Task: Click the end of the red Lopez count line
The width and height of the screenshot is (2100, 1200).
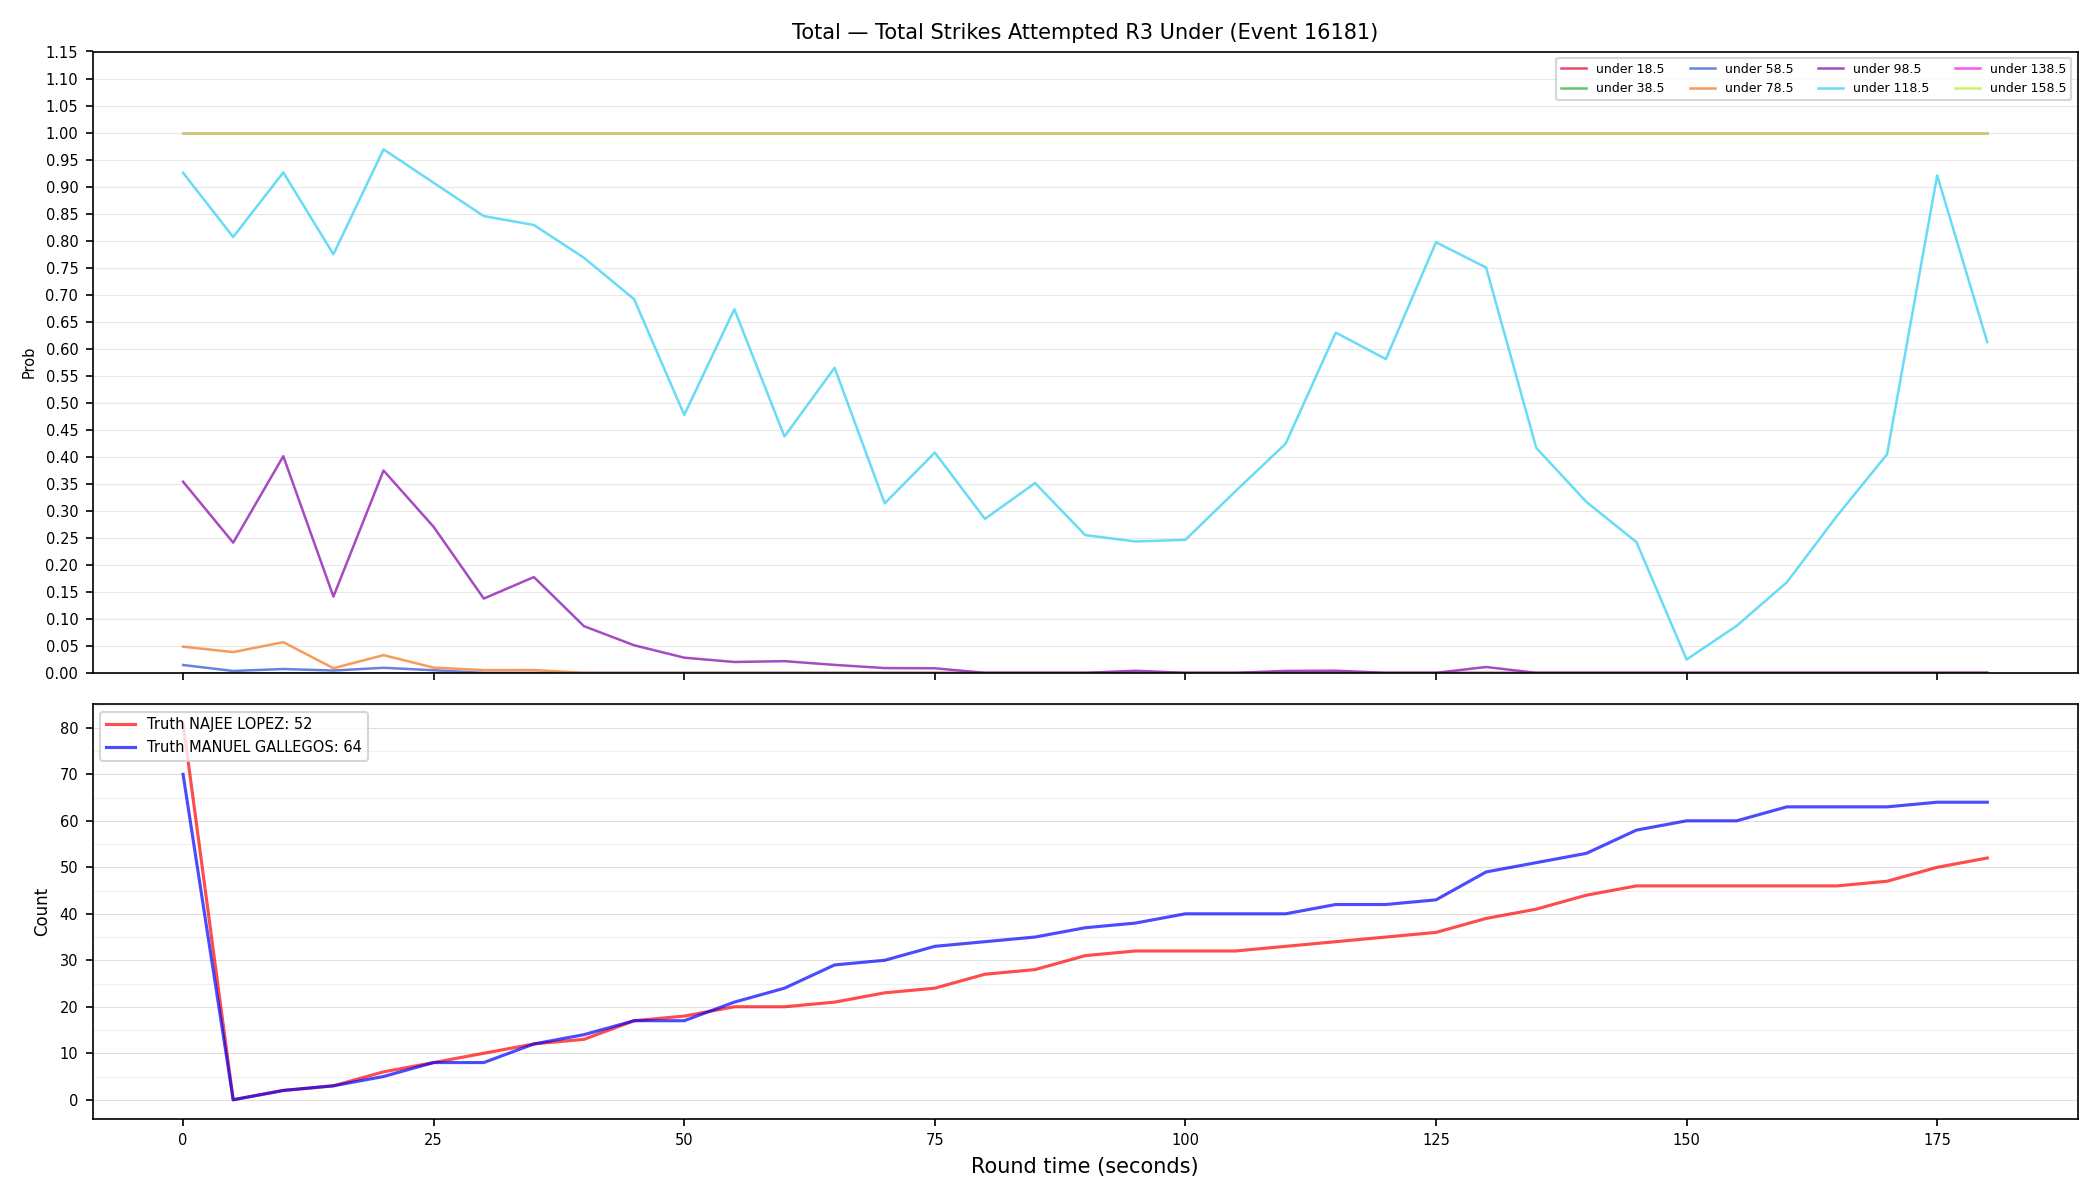Action: 1987,858
